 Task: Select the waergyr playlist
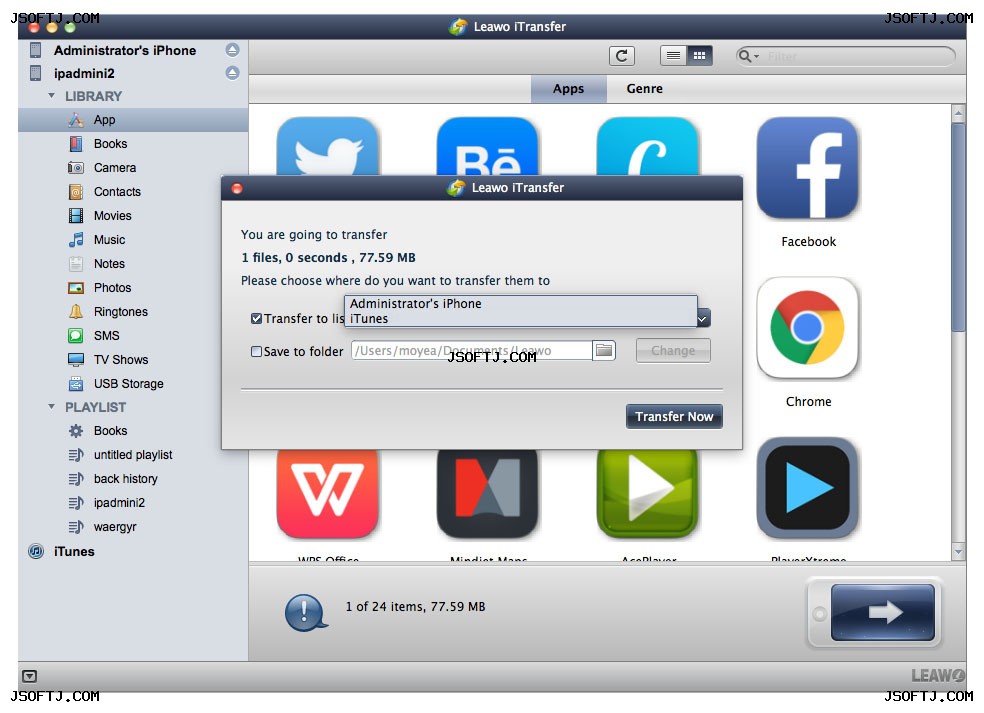(115, 527)
